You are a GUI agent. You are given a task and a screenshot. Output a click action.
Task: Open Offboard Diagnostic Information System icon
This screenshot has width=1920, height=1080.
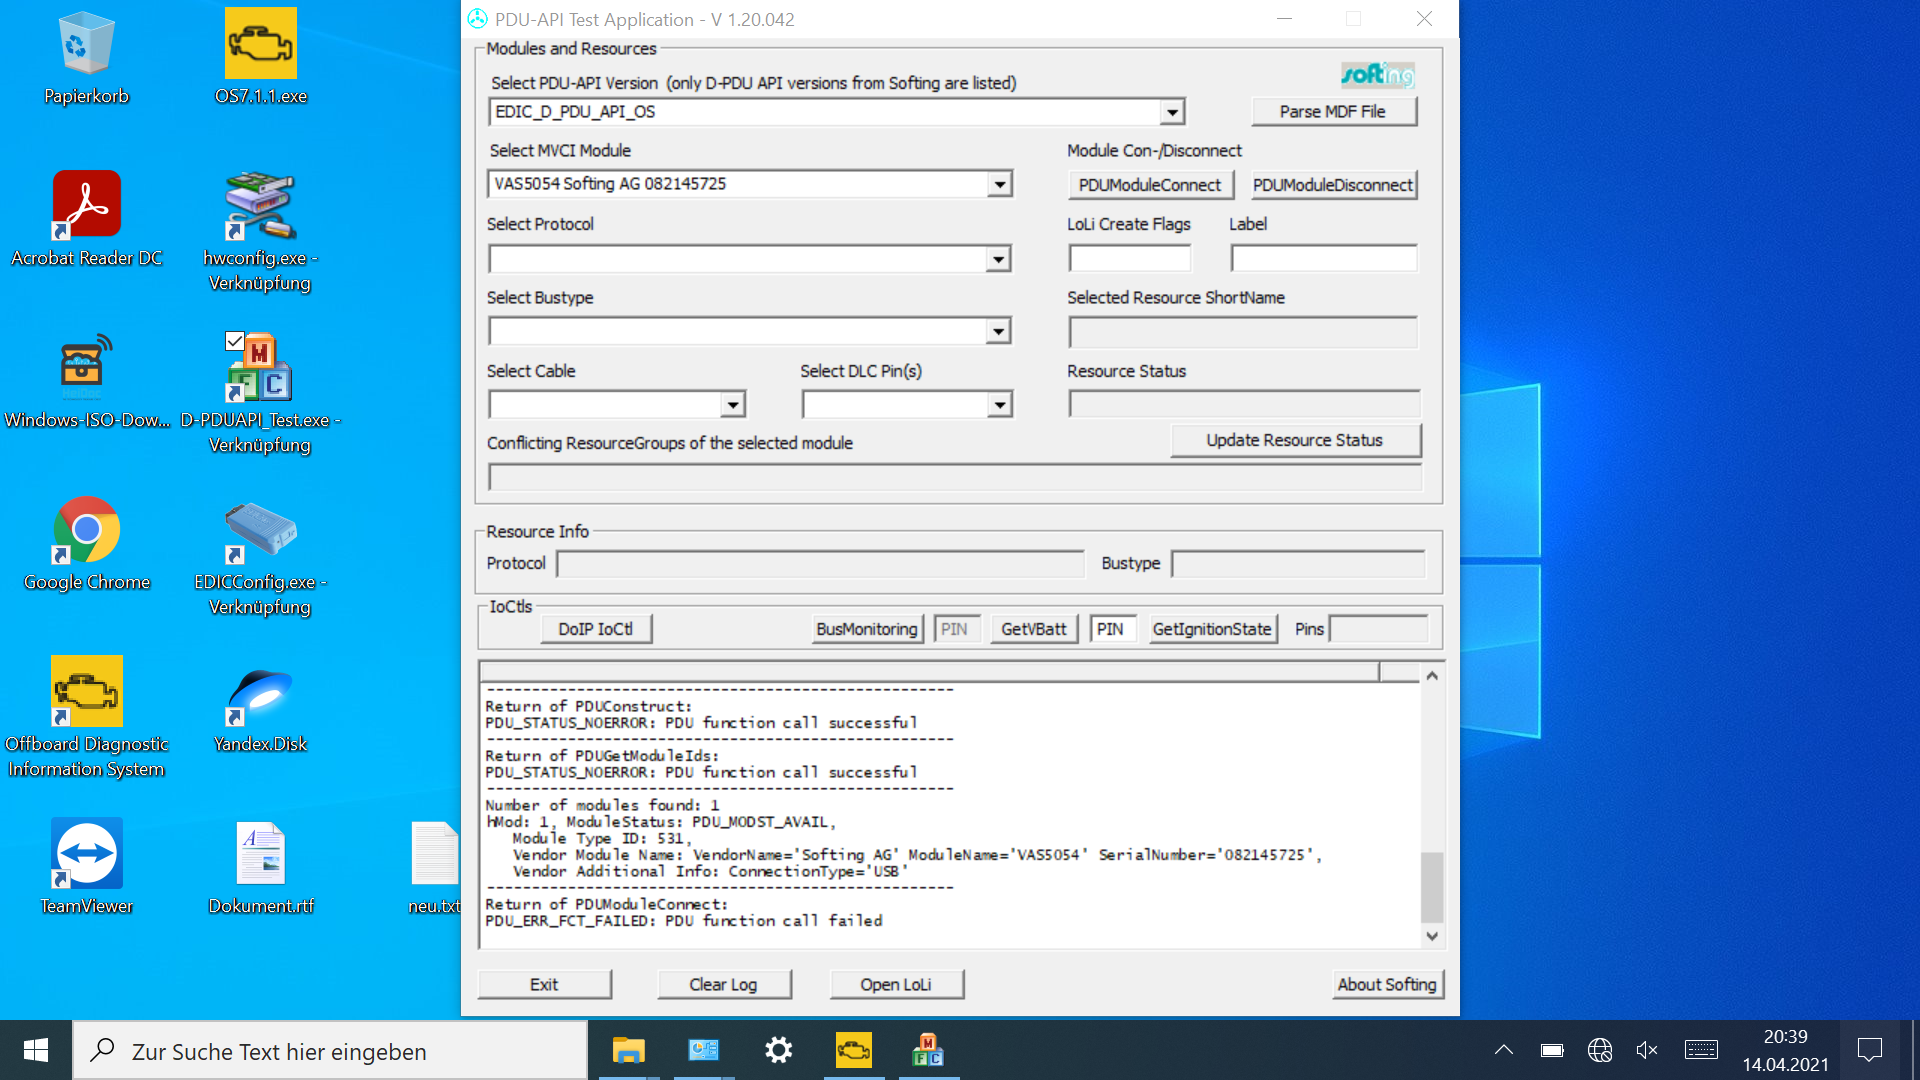86,718
